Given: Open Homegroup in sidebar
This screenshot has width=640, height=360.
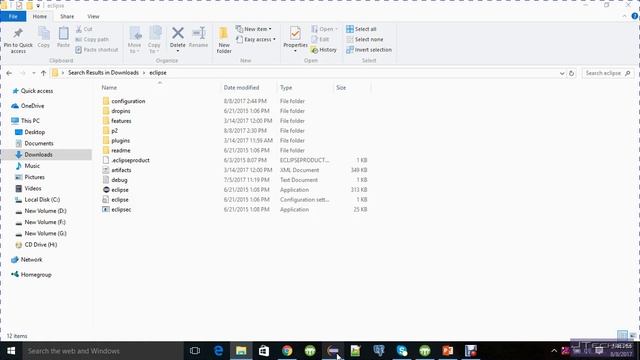Looking at the screenshot, I should point(36,274).
